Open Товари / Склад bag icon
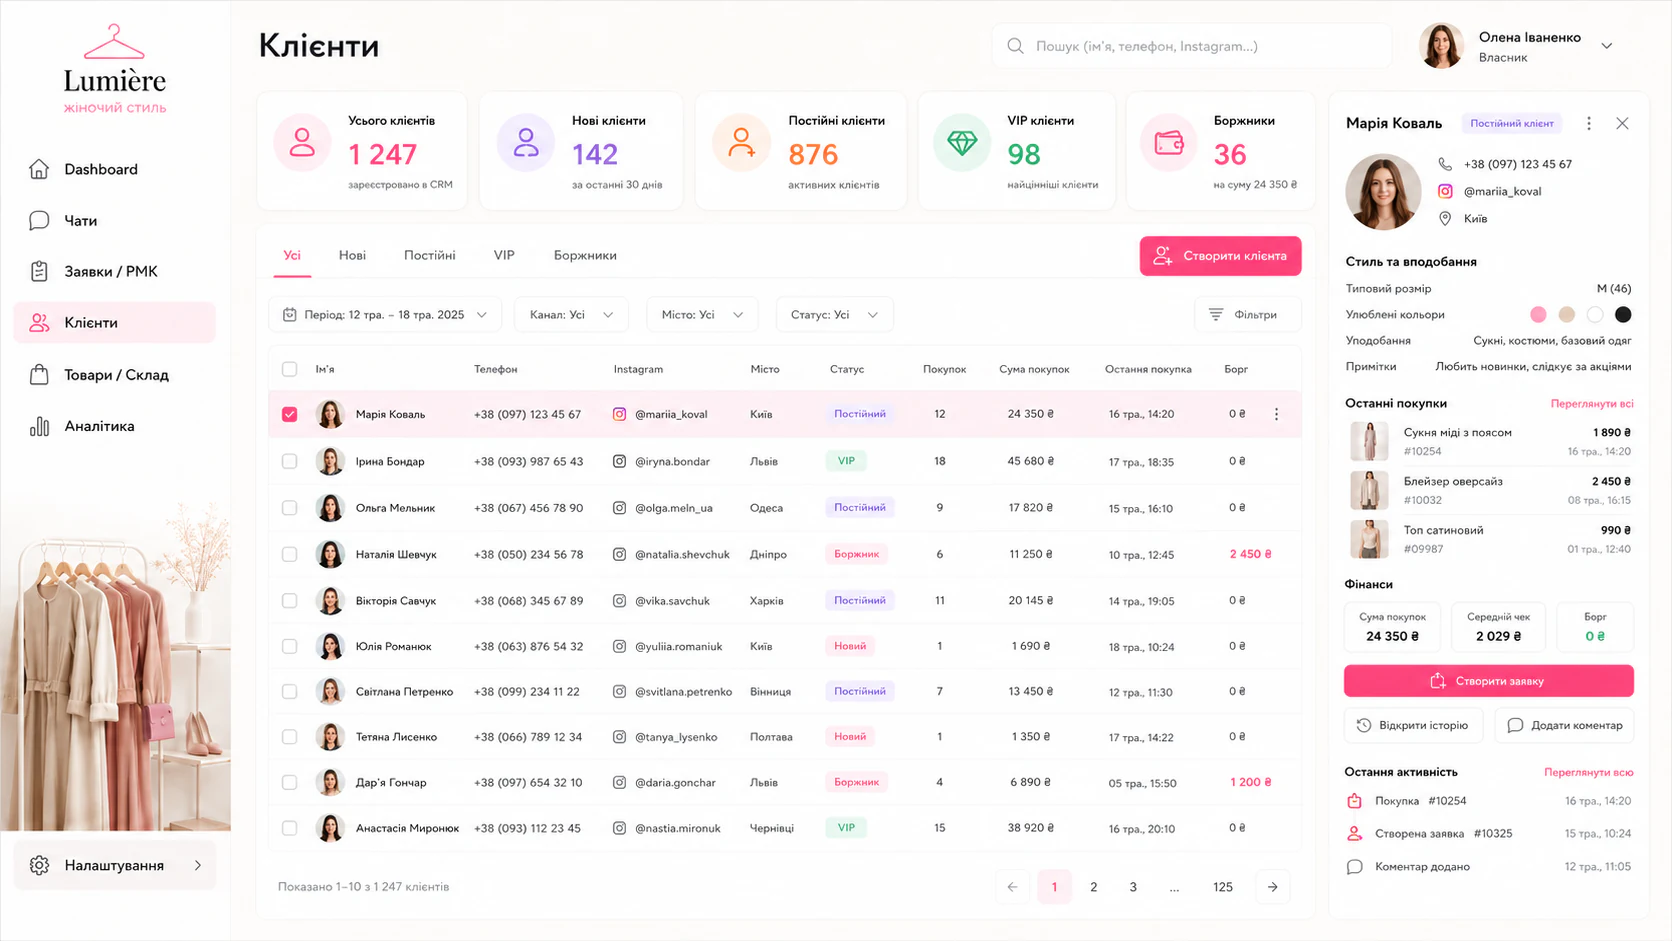The image size is (1672, 941). [39, 375]
